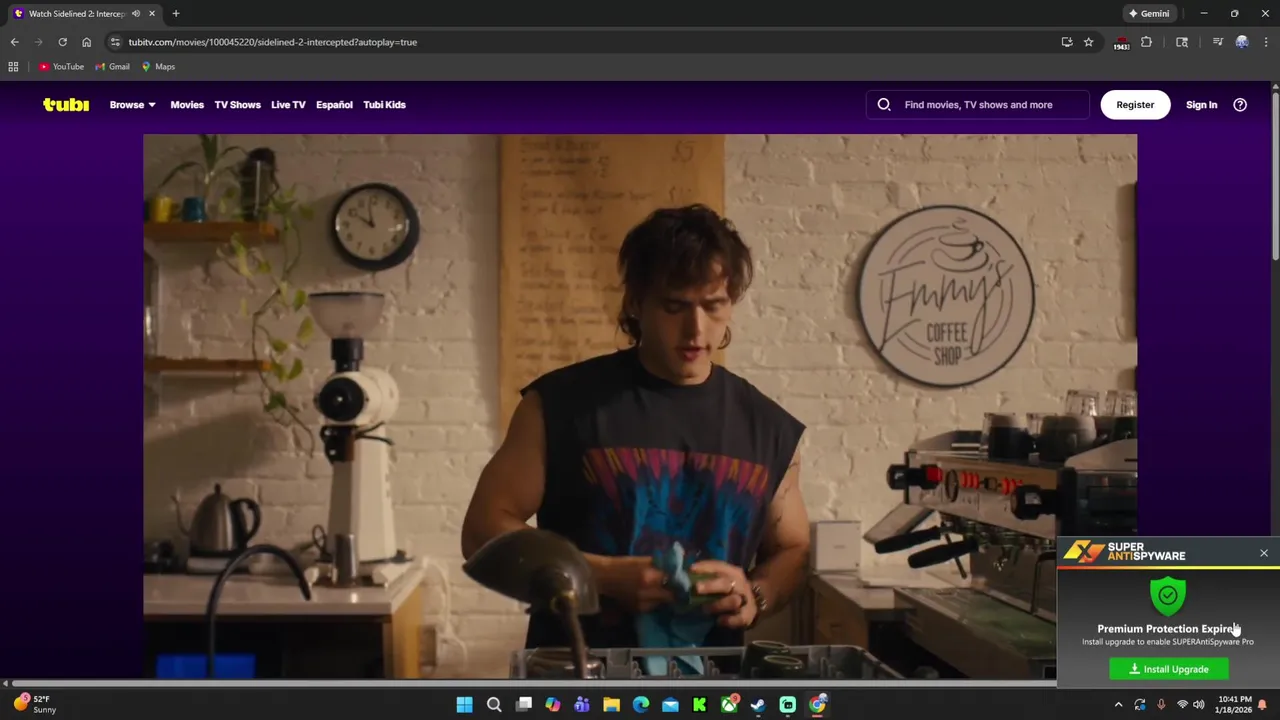
Task: Click the Gemini button
Action: click(x=1149, y=14)
